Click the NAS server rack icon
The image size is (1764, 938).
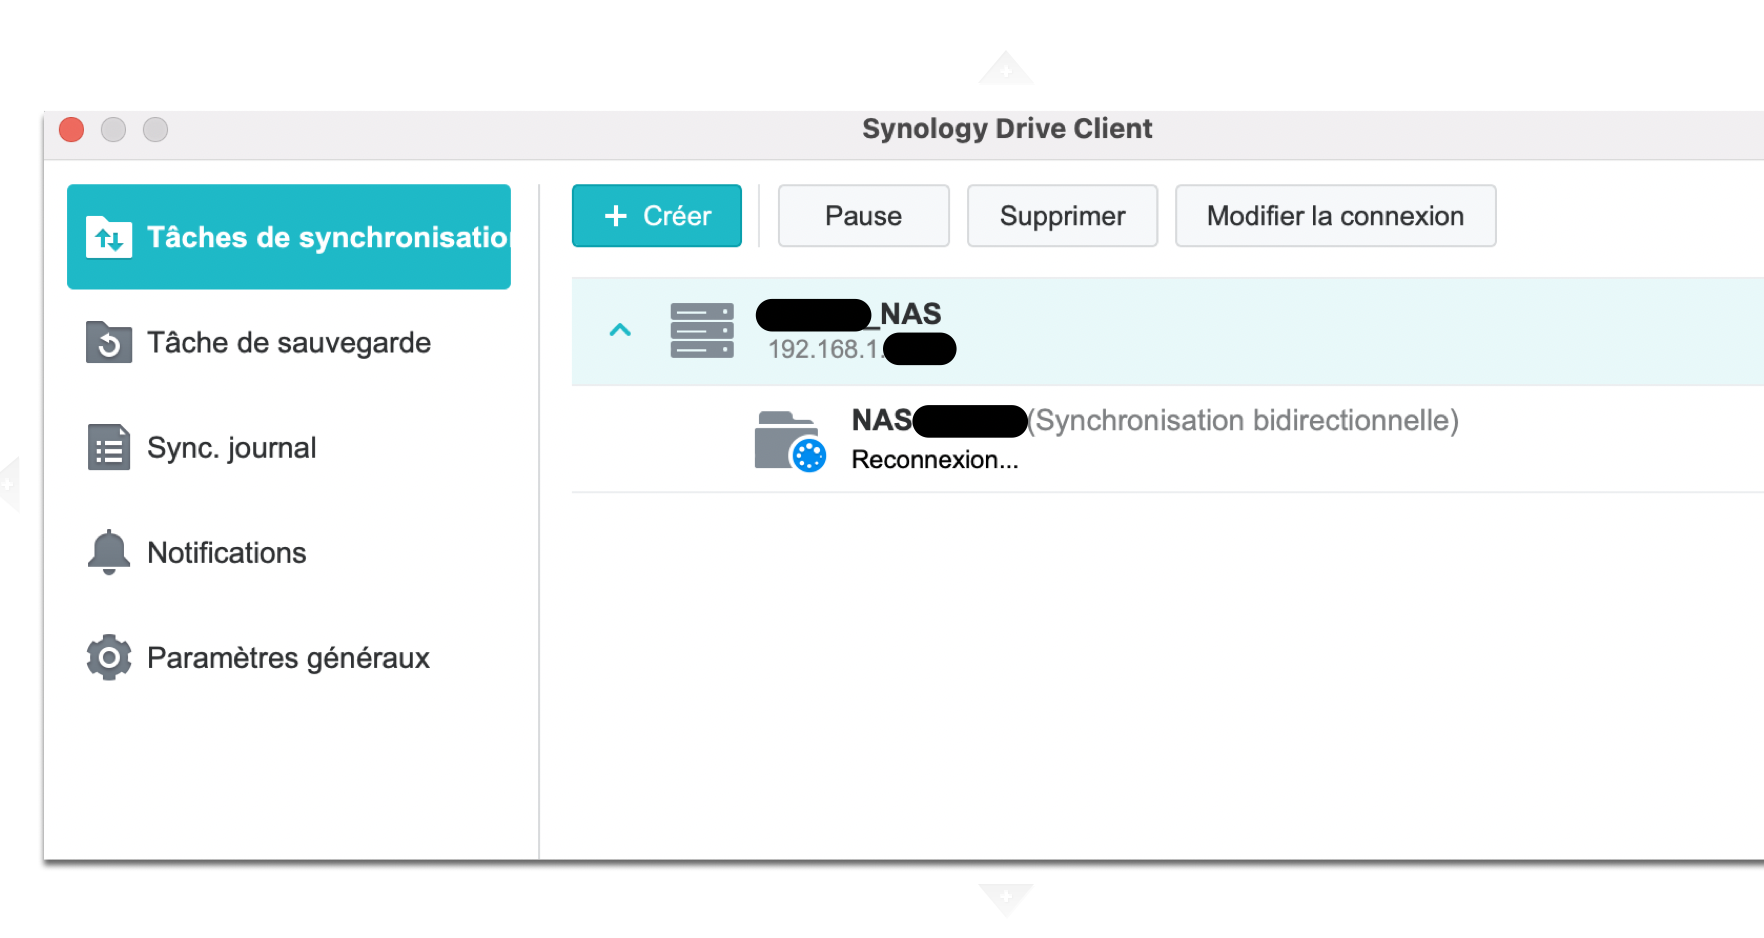[702, 331]
